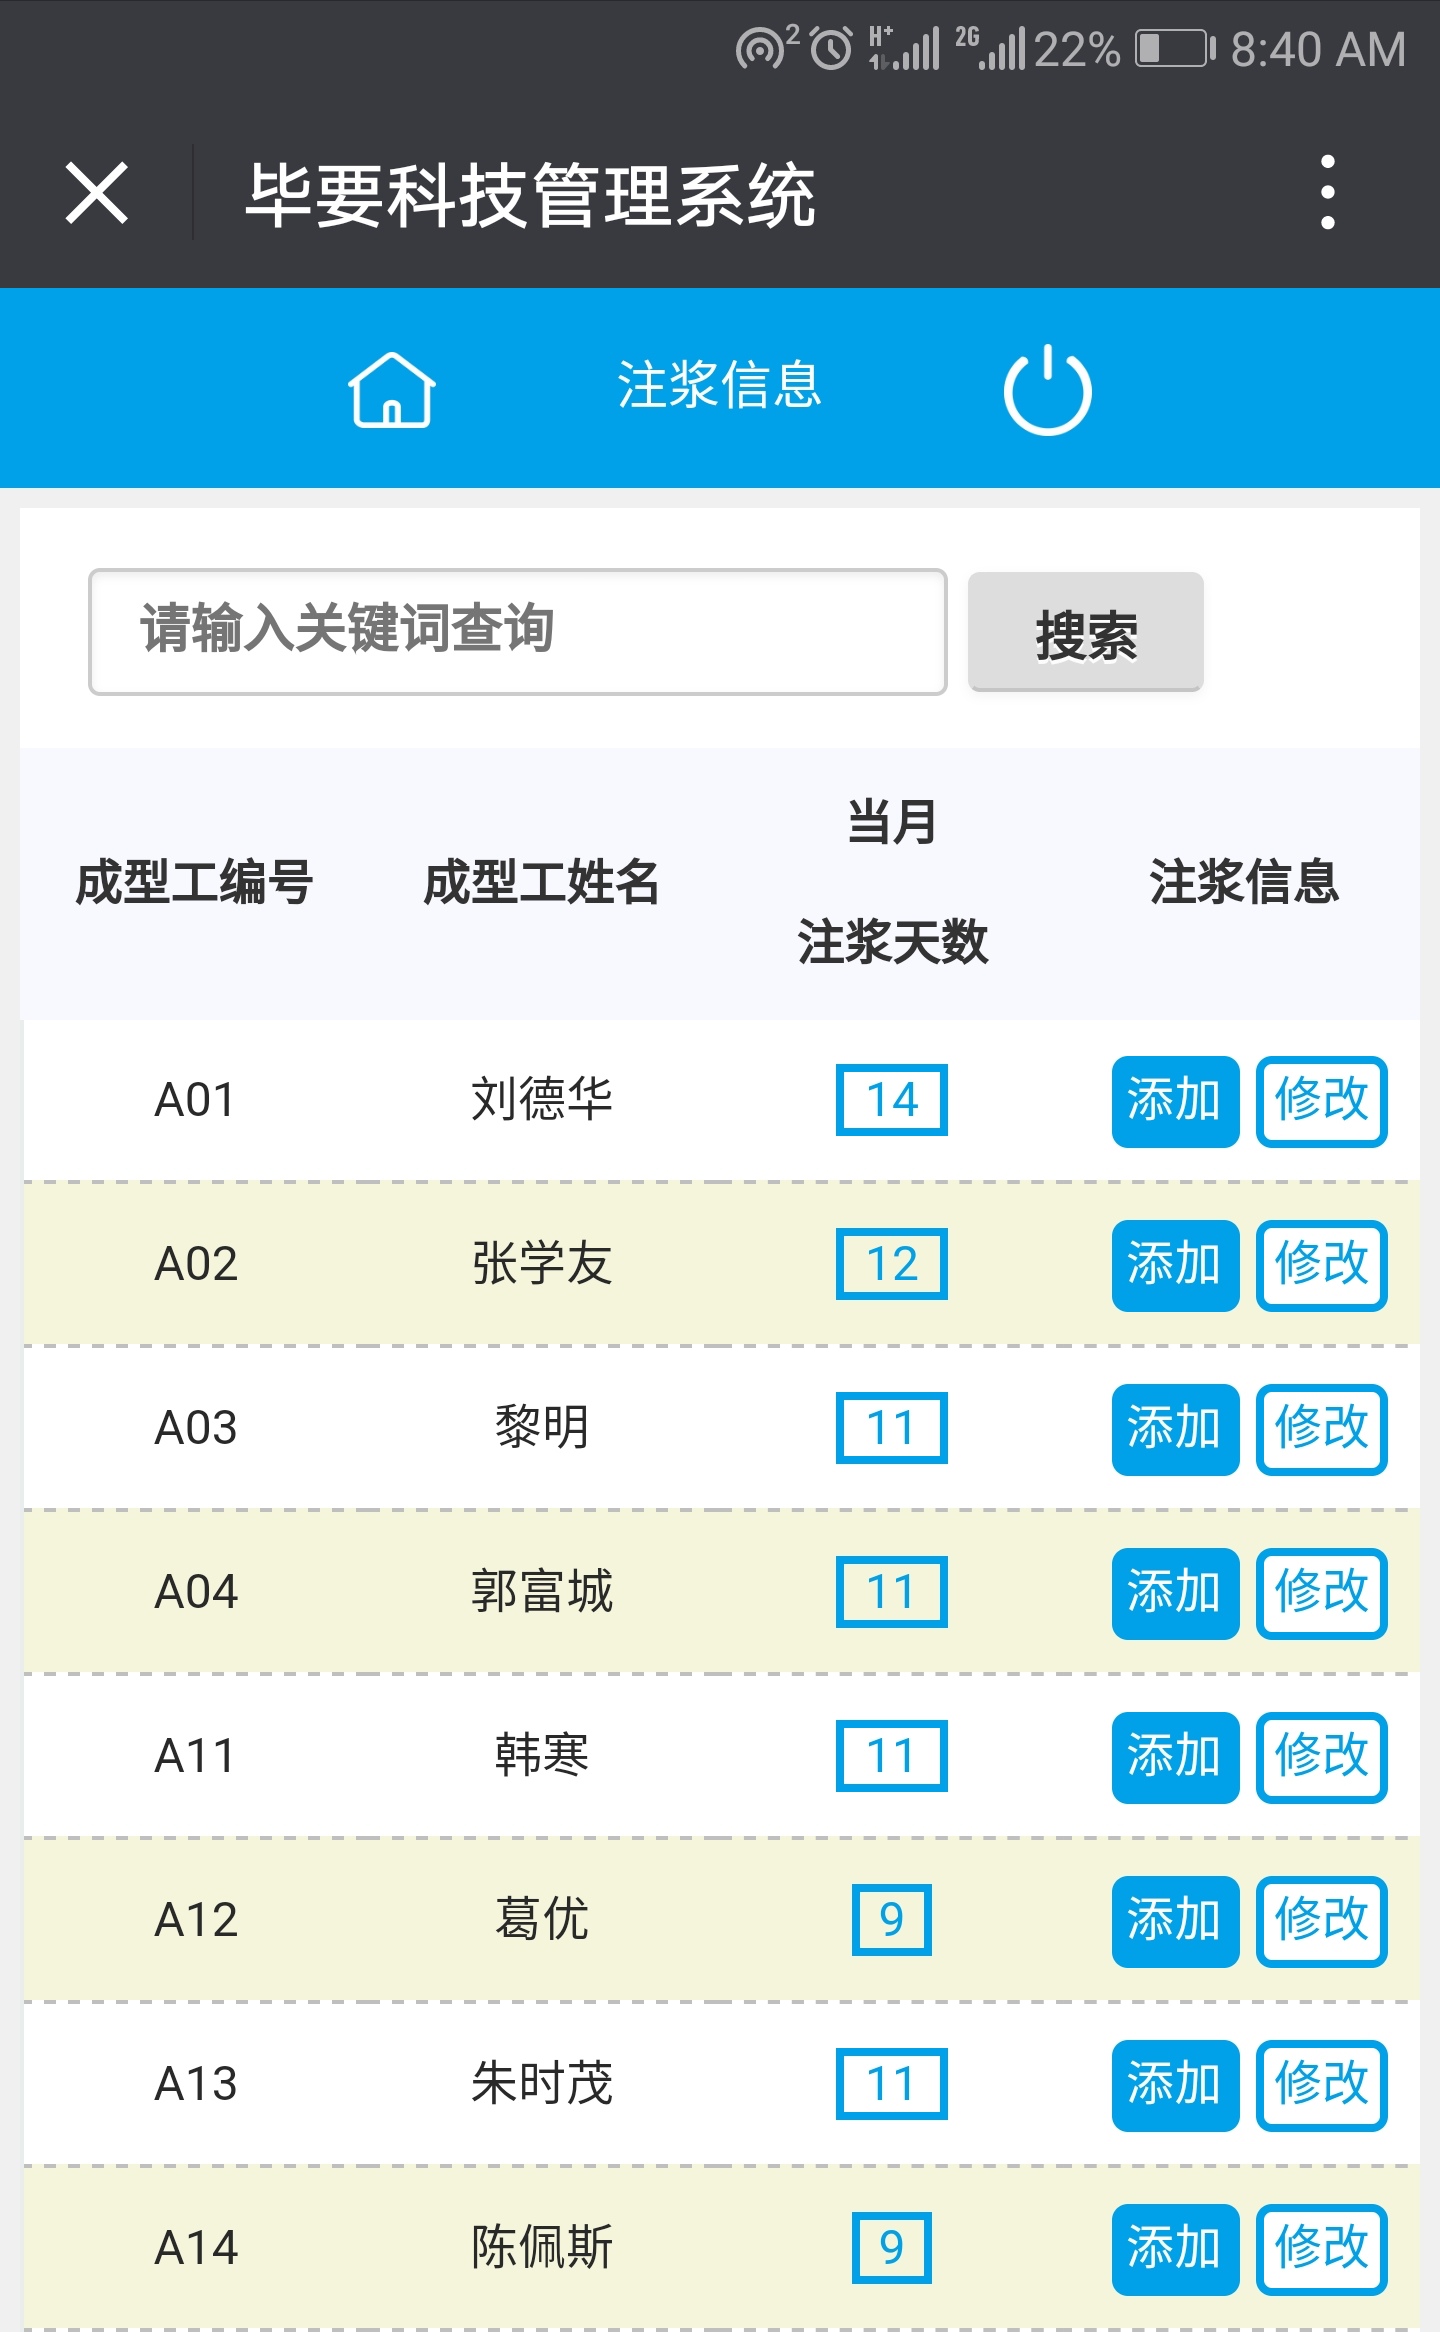The image size is (1440, 2332).
Task: Focus the keyword search input field
Action: 518,631
